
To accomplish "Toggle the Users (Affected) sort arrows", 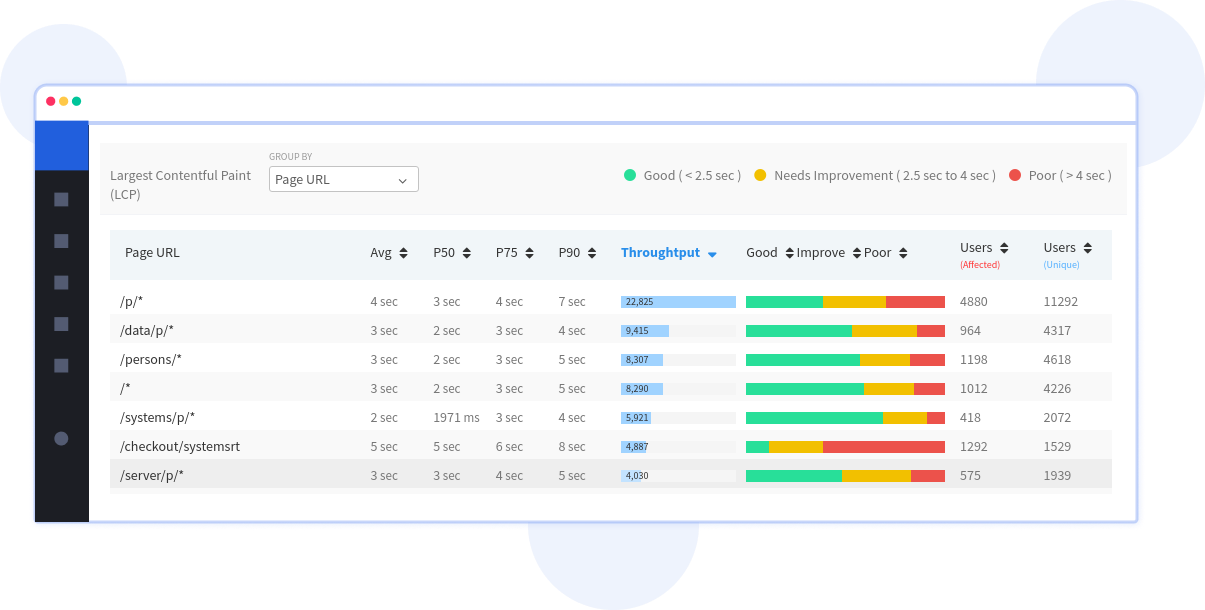I will (1005, 247).
